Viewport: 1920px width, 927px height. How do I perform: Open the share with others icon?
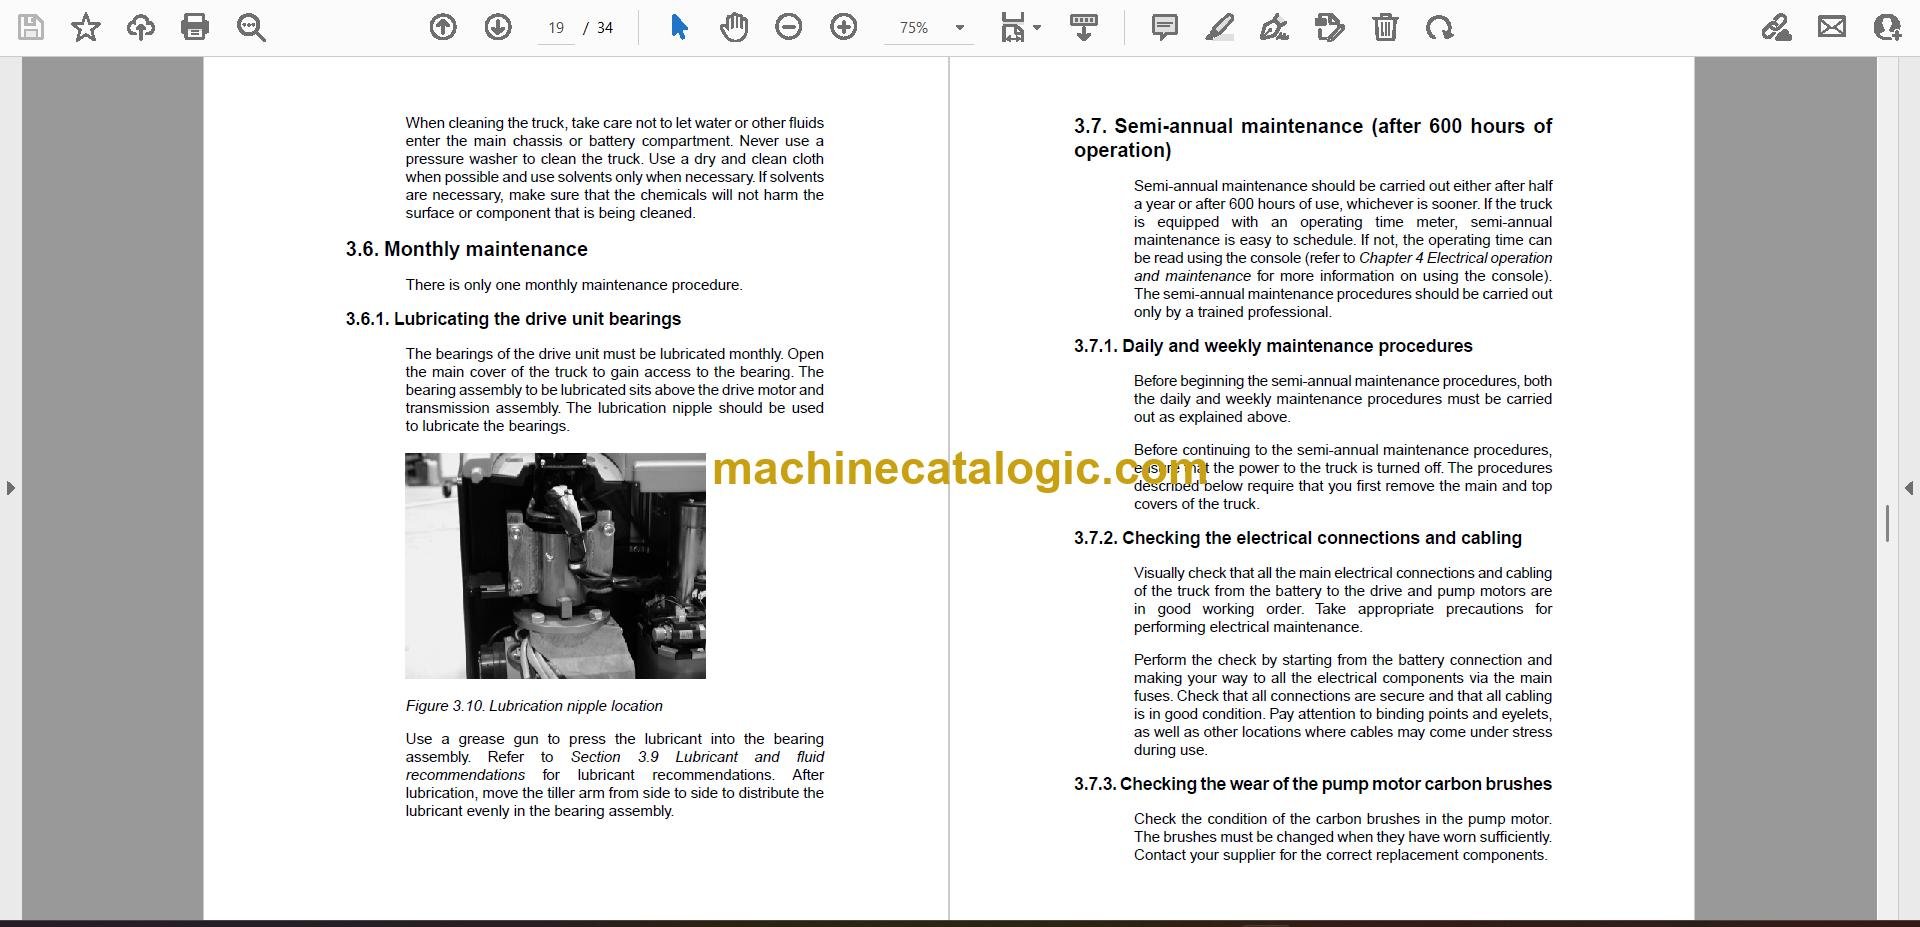(x=1887, y=27)
